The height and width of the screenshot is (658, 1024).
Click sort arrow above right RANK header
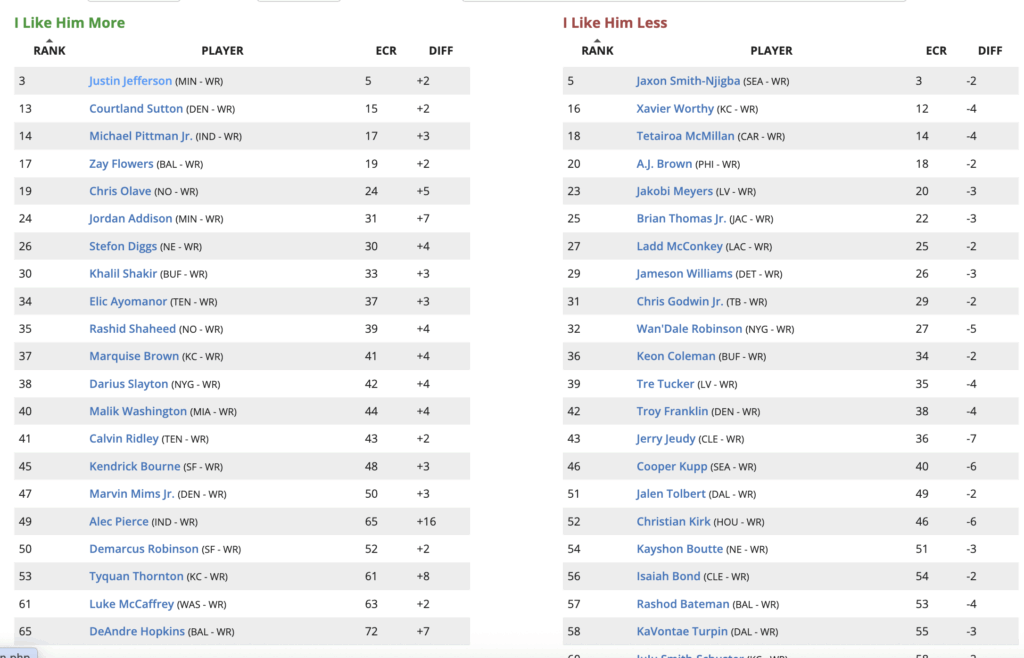[597, 41]
